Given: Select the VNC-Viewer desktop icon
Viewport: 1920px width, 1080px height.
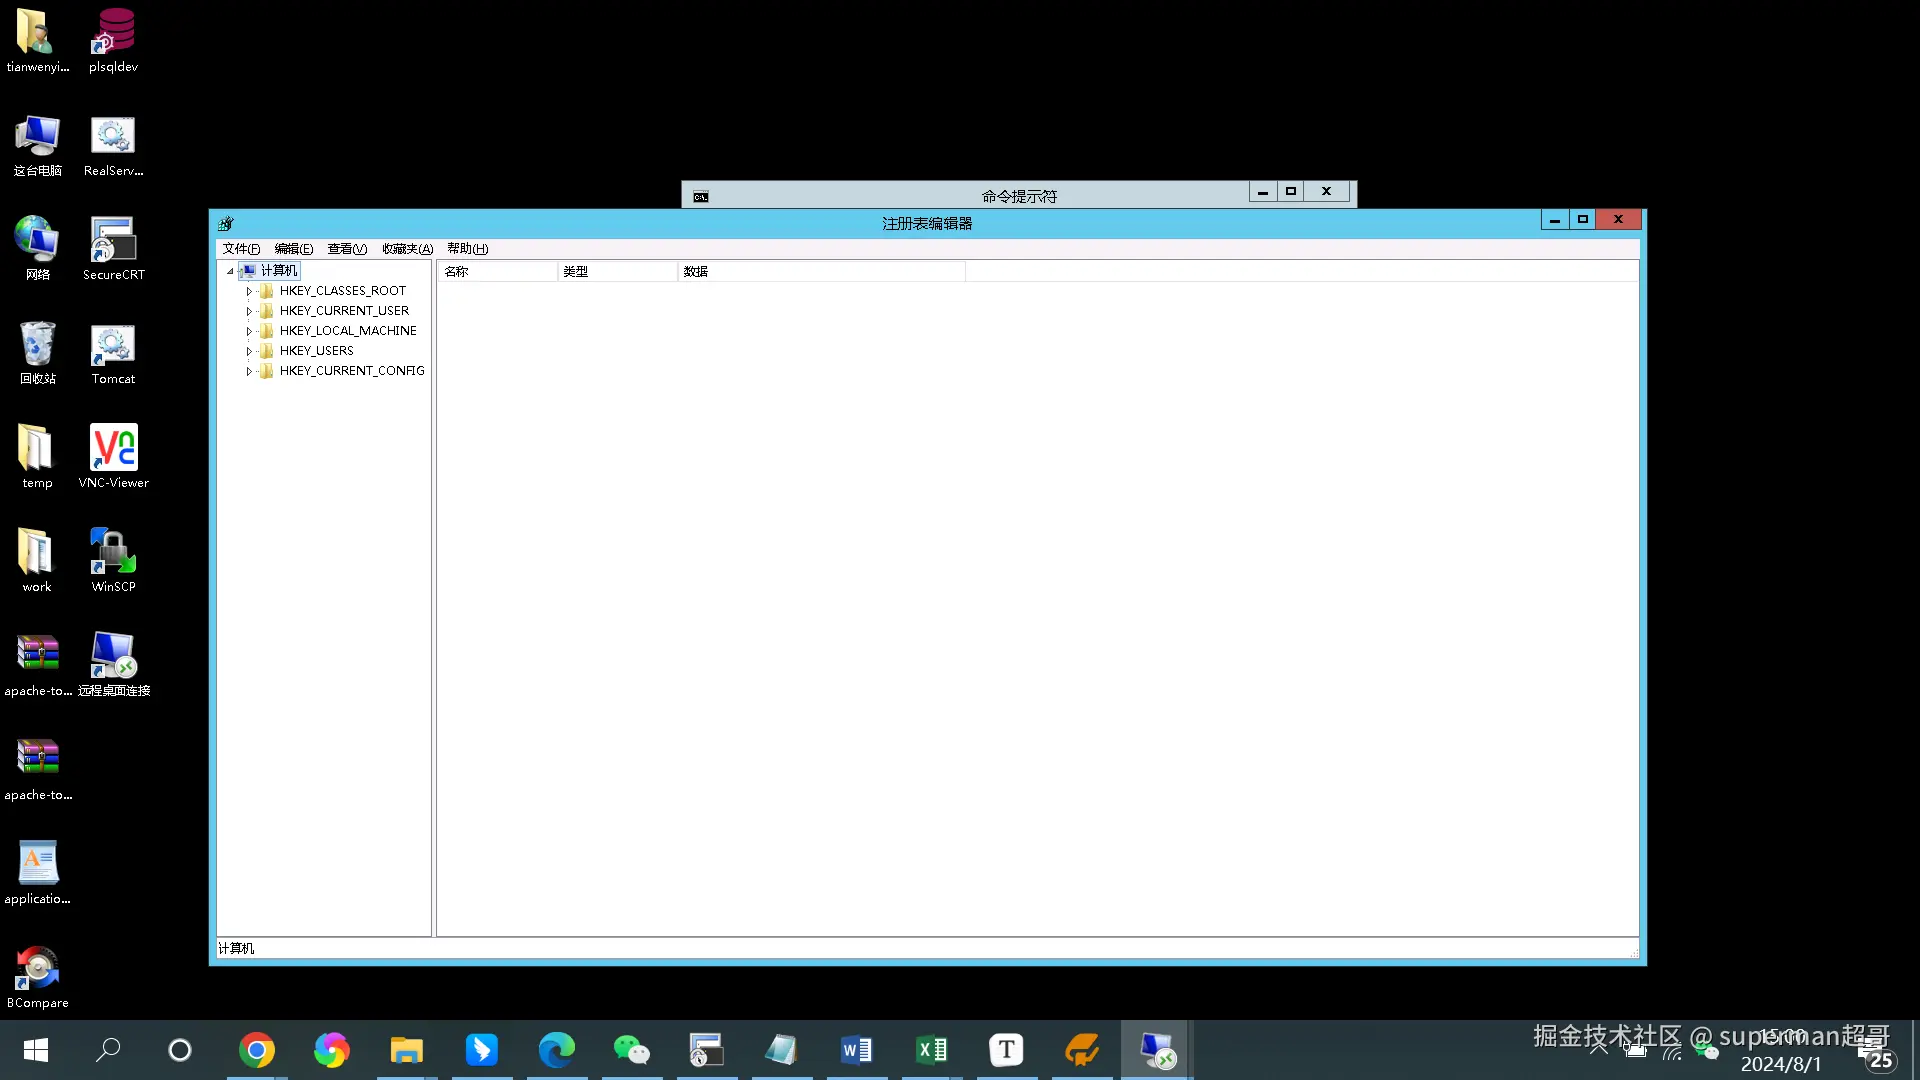Looking at the screenshot, I should pyautogui.click(x=113, y=451).
